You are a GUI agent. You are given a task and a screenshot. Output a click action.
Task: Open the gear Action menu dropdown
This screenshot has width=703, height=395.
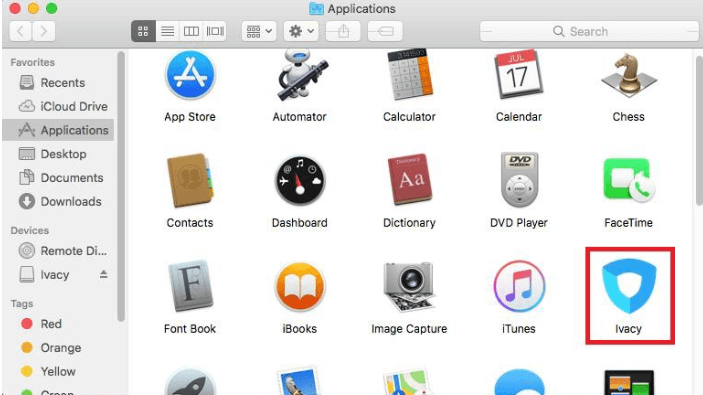point(301,31)
